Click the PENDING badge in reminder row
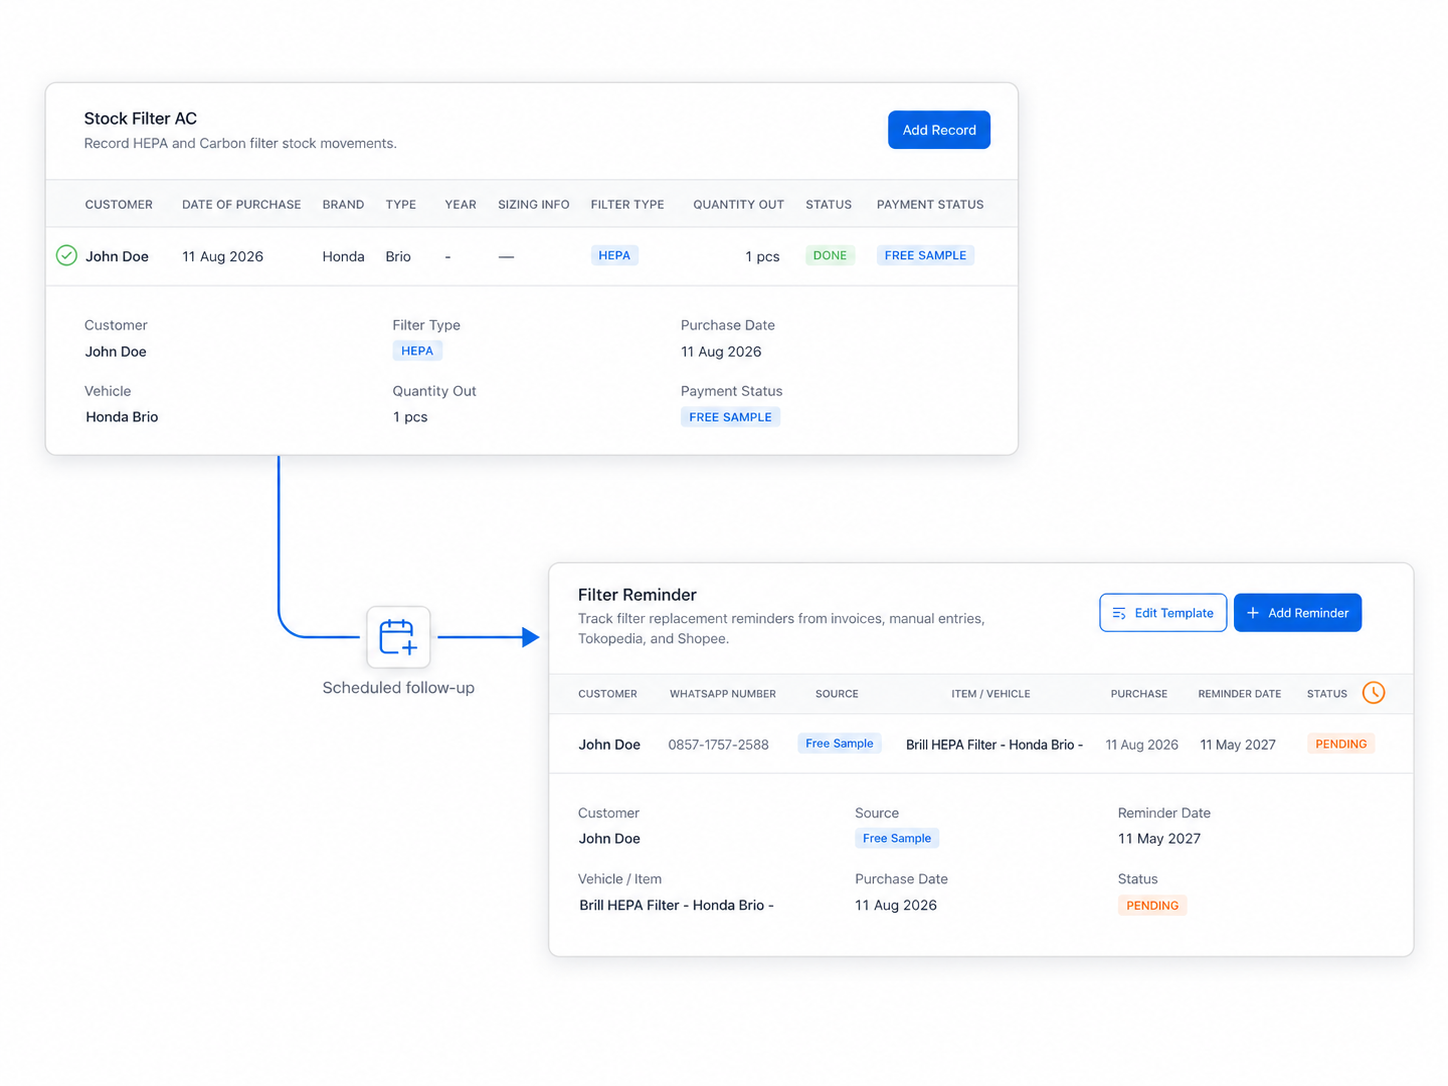This screenshot has height=1086, width=1448. [x=1341, y=744]
